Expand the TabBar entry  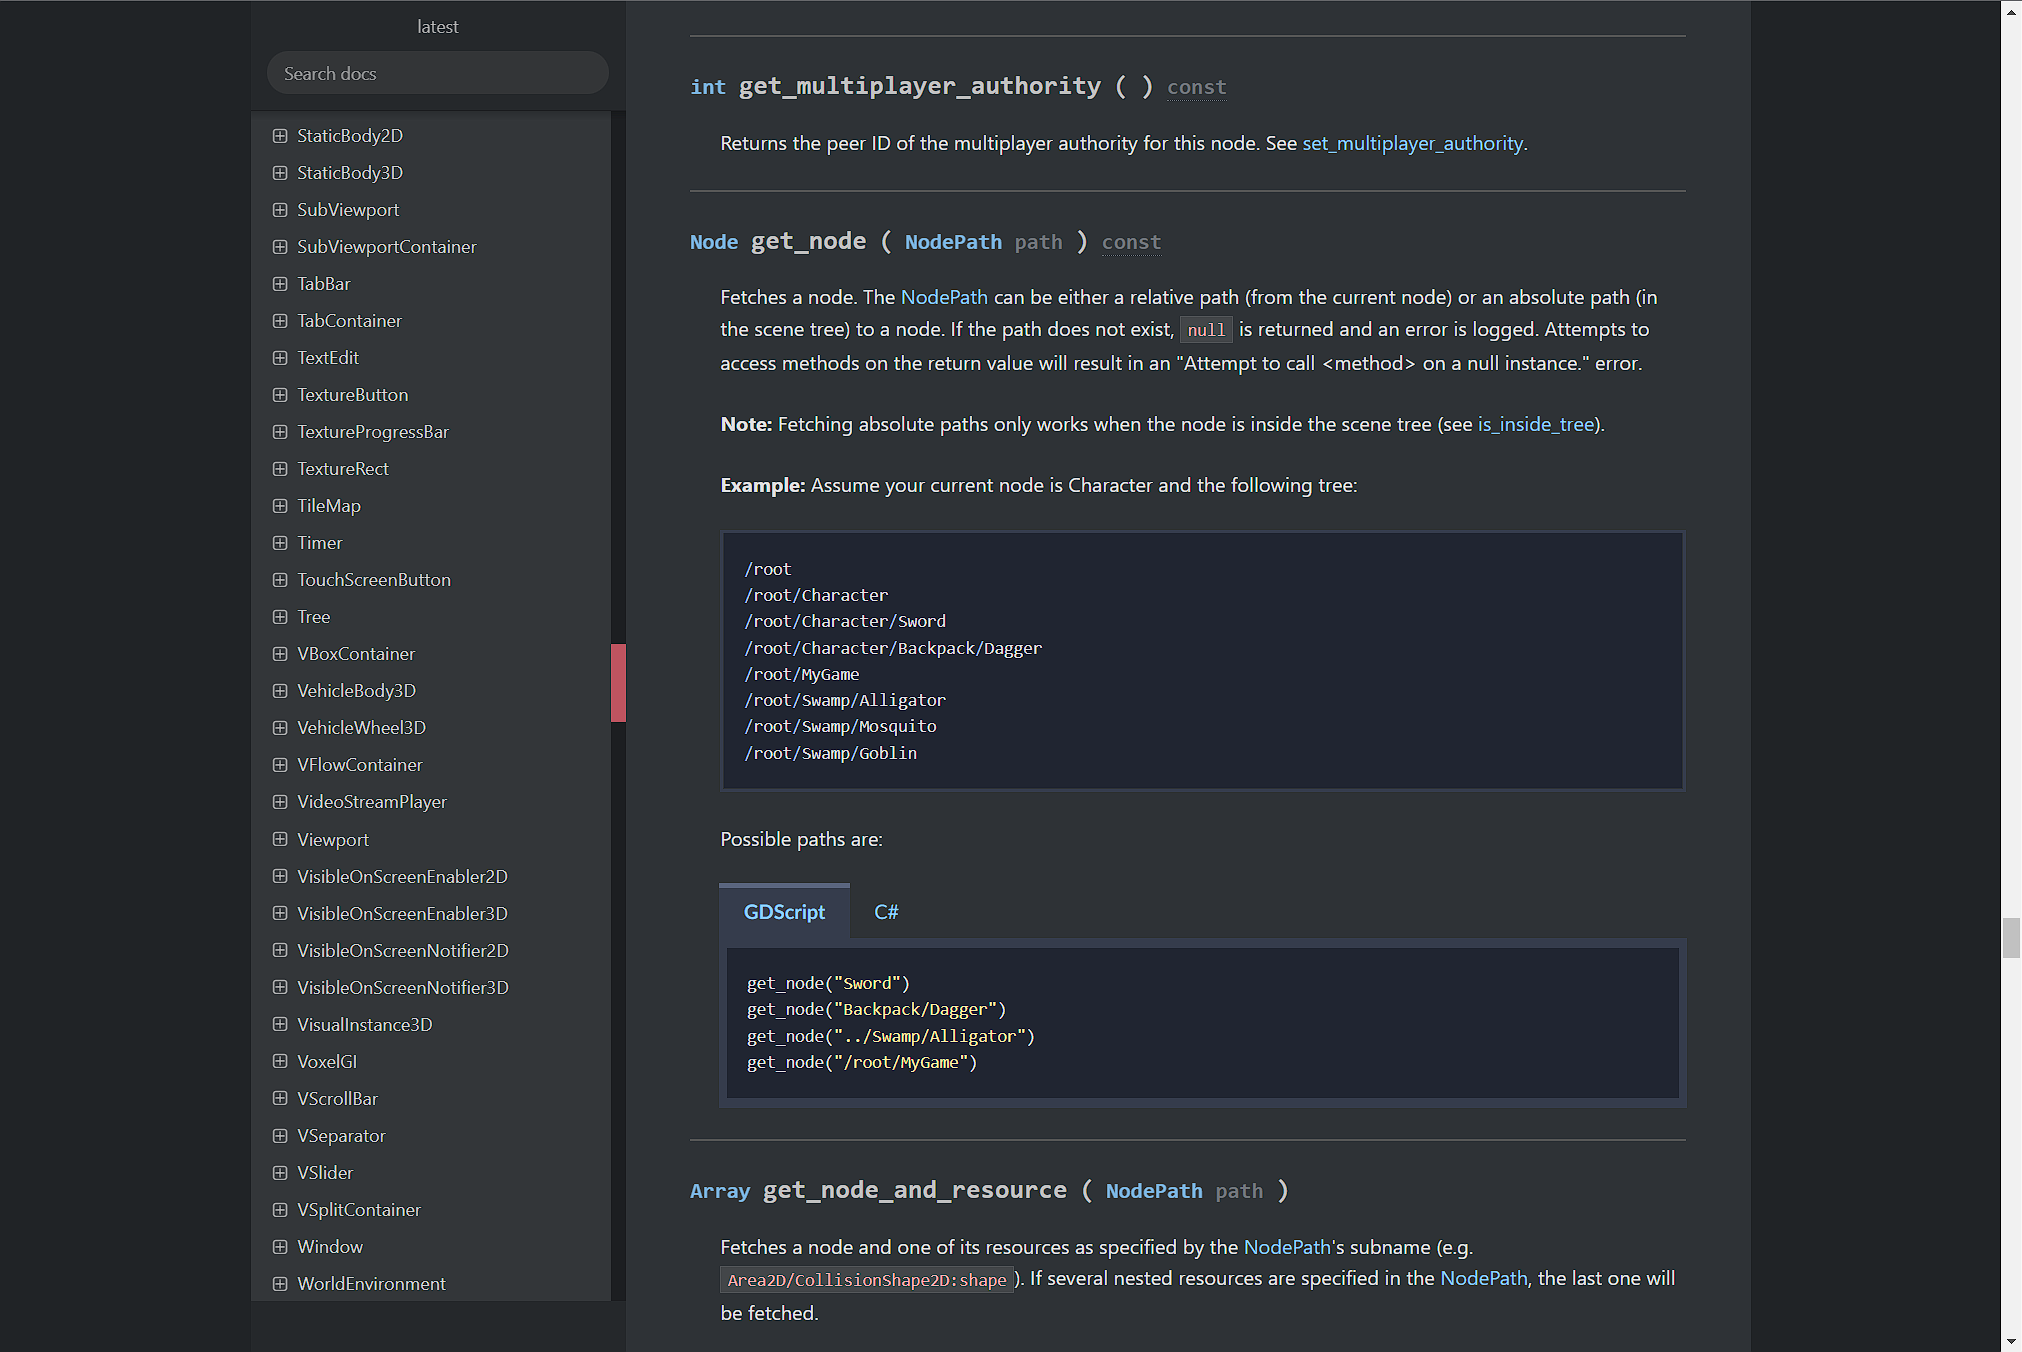(x=280, y=284)
